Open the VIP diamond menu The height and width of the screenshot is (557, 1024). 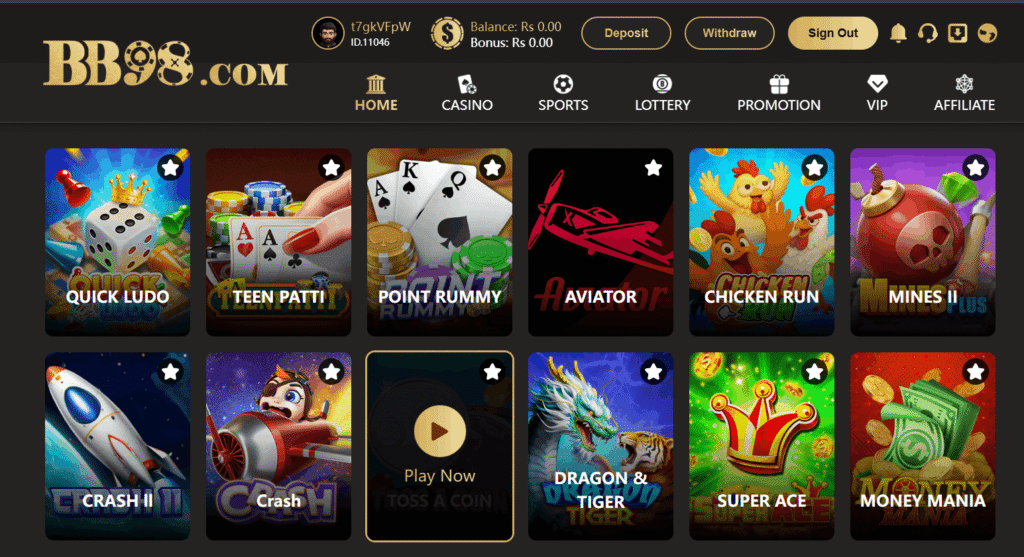[x=877, y=93]
